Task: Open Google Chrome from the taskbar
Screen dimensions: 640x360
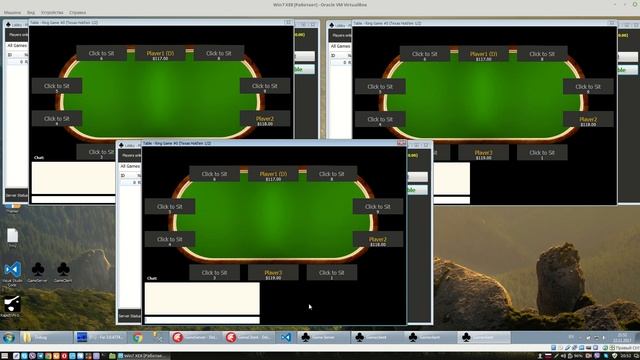Action: coord(138,338)
